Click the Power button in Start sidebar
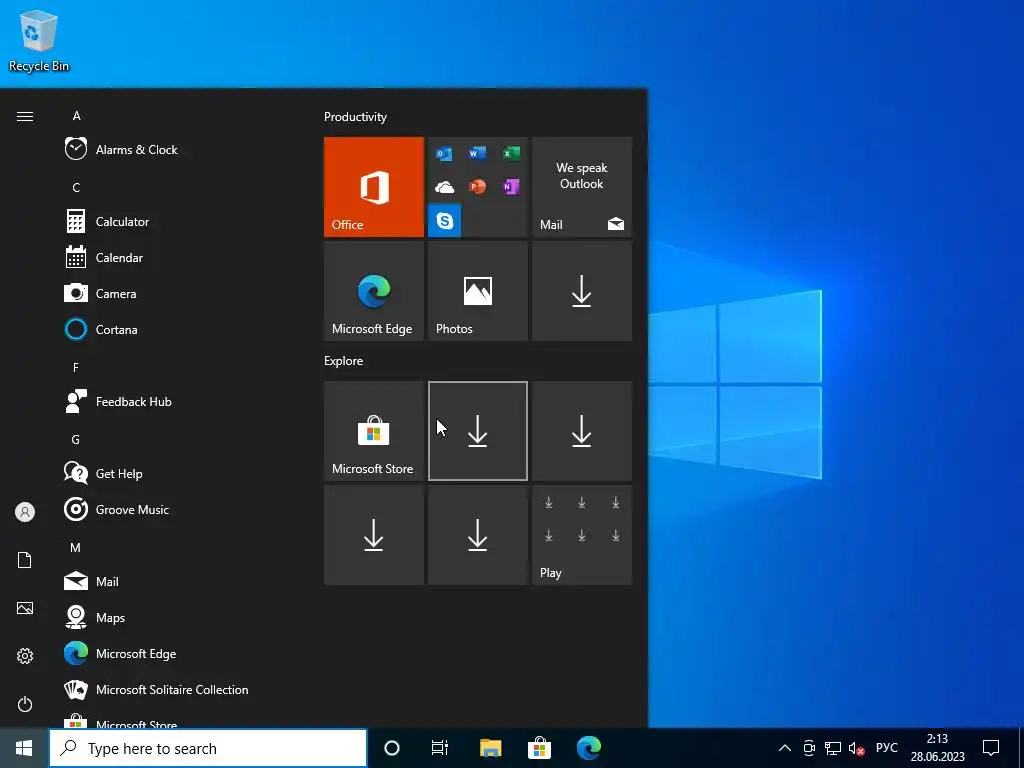The height and width of the screenshot is (768, 1024). coord(25,704)
